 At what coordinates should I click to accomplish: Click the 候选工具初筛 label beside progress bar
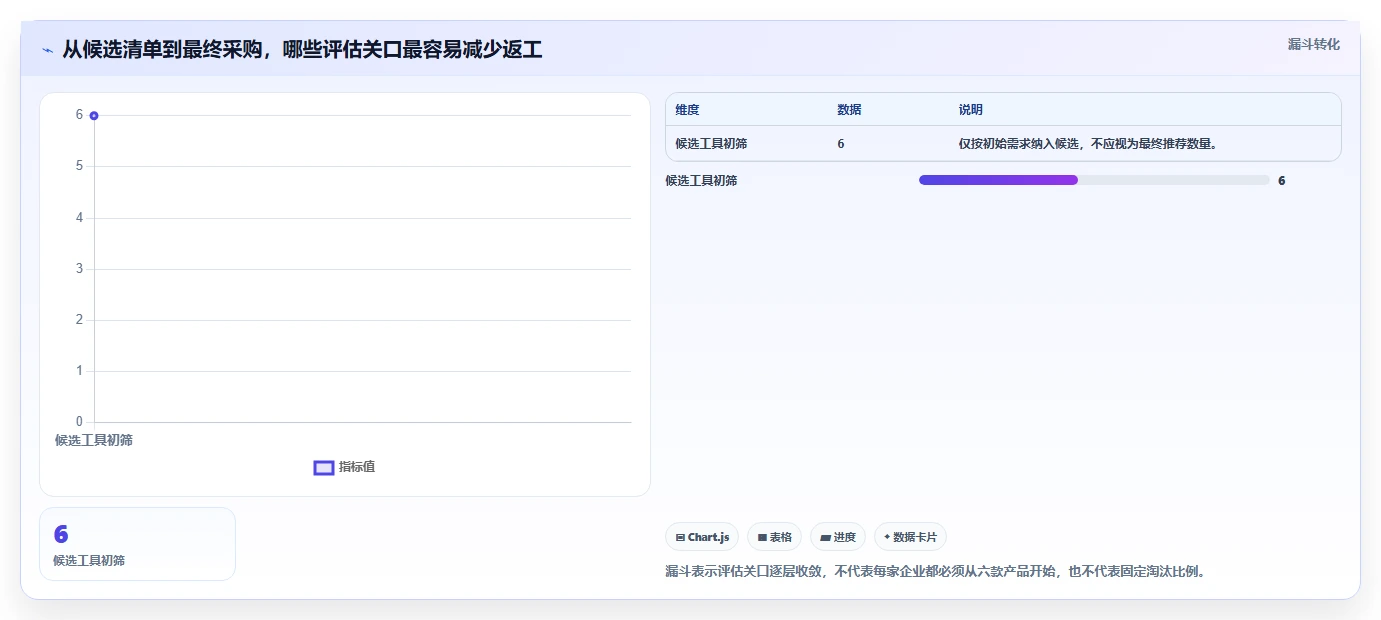point(701,181)
